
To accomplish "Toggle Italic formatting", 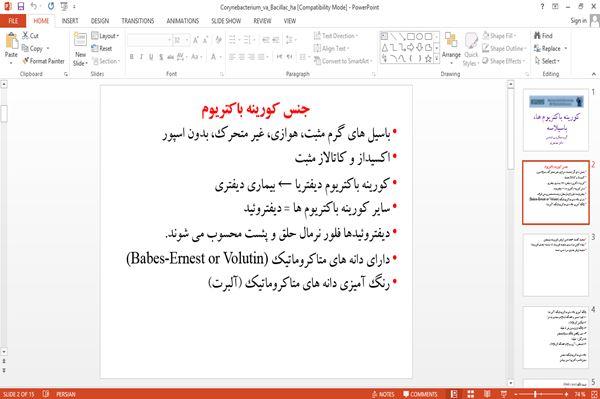I will 142,57.
